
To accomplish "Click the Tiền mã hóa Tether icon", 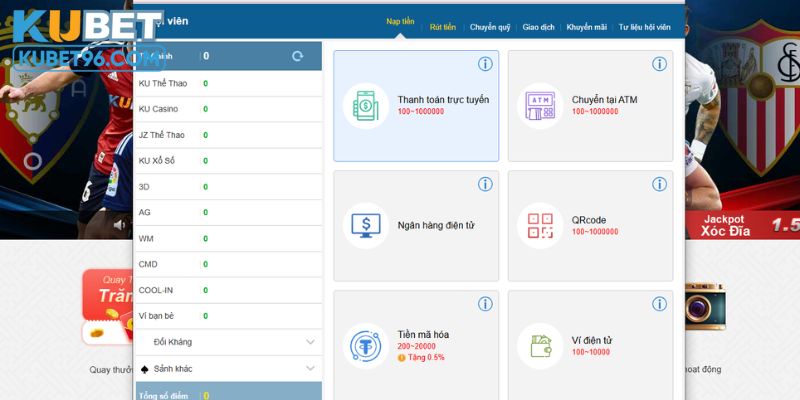I will point(366,346).
